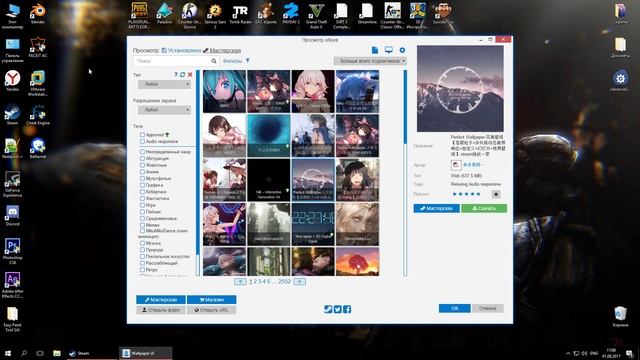This screenshot has width=640, height=360.
Task: Enable the Approved tag checkbox
Action: pos(142,135)
